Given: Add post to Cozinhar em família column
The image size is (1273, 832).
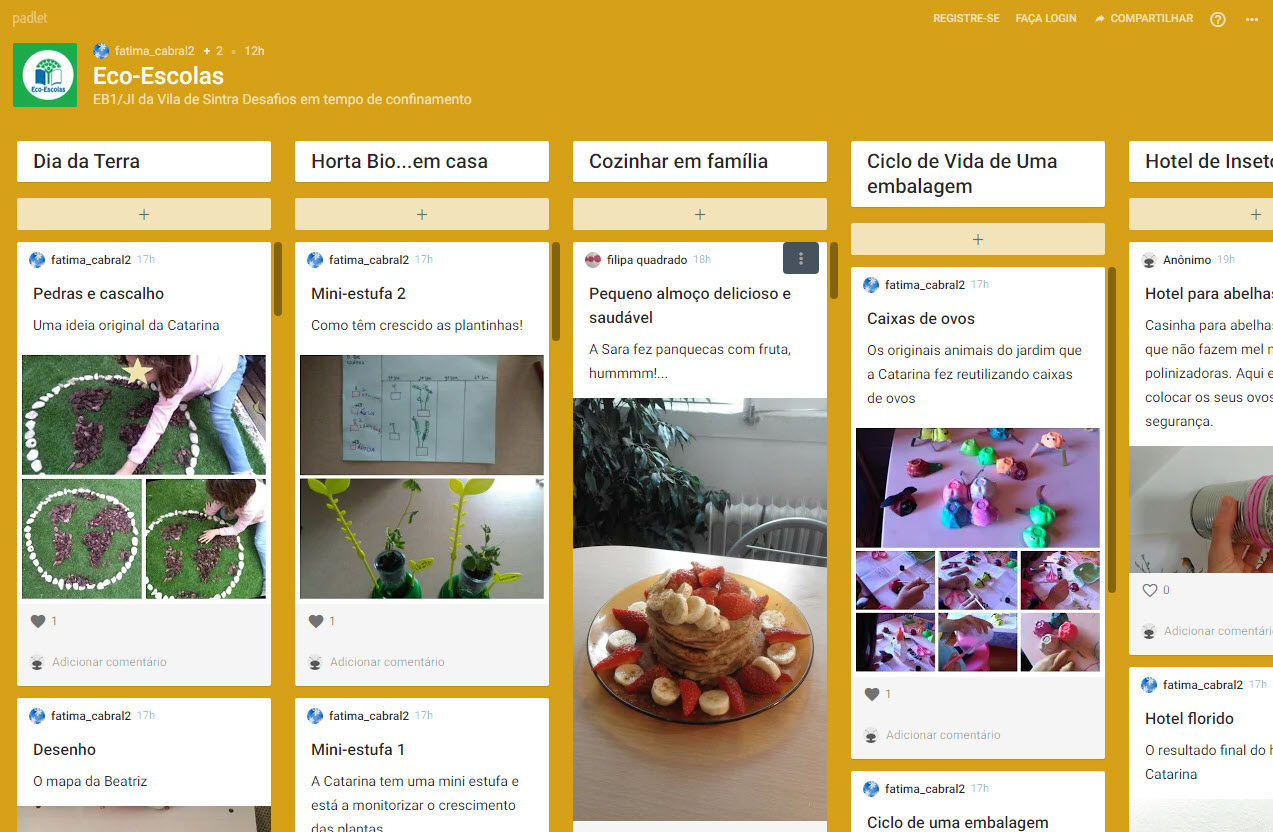Looking at the screenshot, I should pyautogui.click(x=700, y=214).
